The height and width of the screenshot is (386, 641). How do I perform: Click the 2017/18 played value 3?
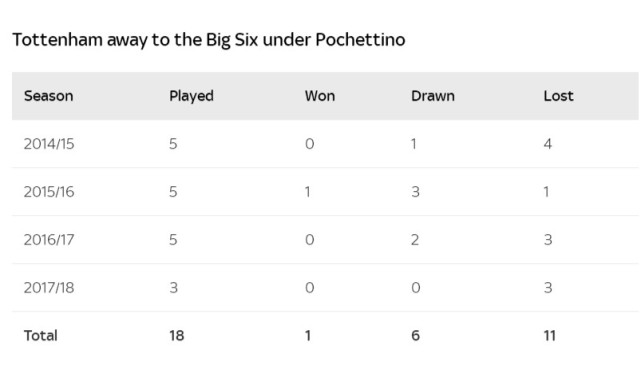173,288
